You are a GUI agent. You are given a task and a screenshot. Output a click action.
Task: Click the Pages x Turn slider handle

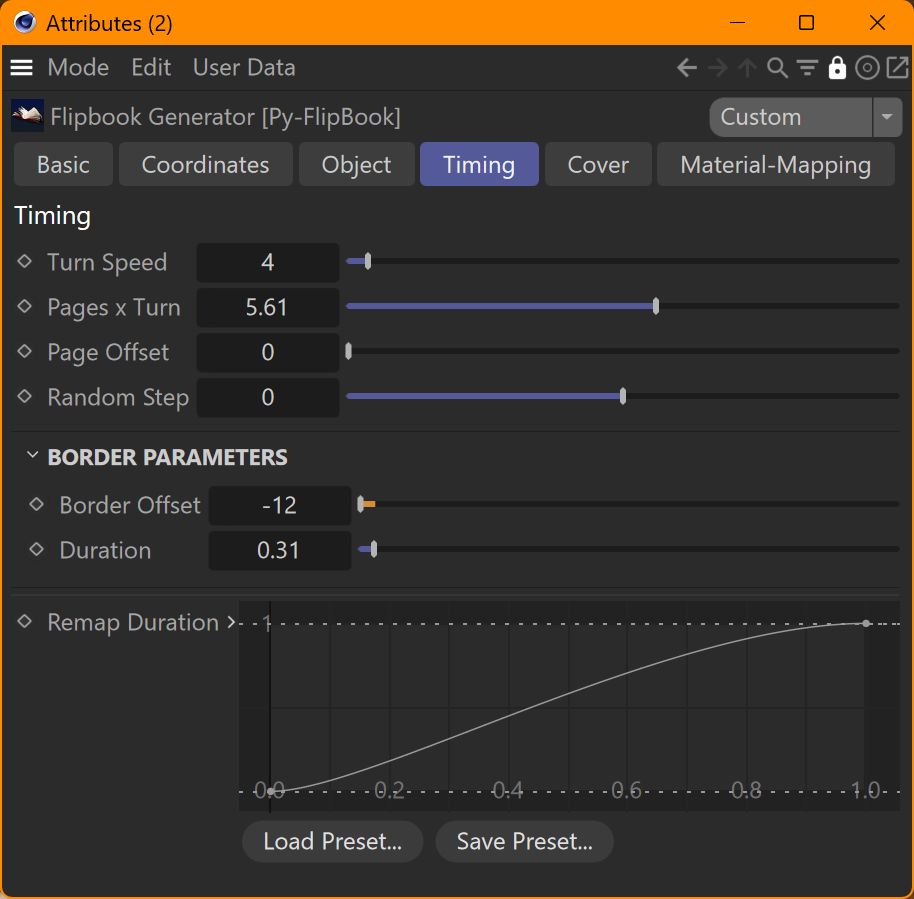(x=656, y=306)
